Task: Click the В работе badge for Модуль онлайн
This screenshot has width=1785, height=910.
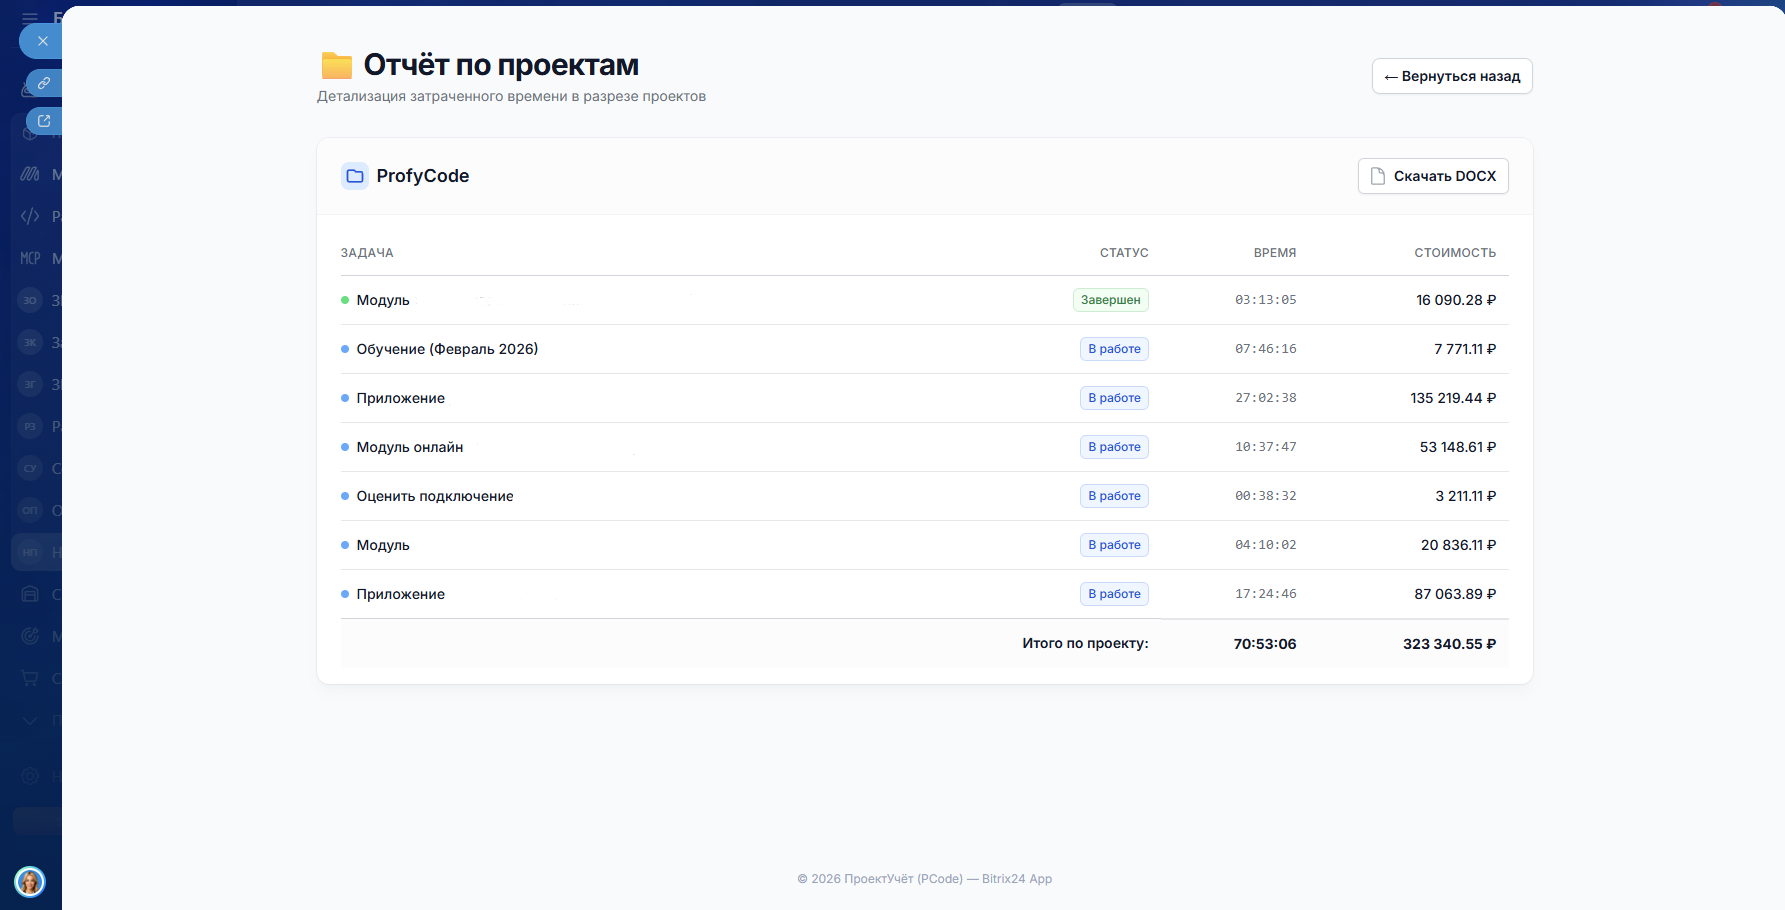Action: [x=1114, y=447]
